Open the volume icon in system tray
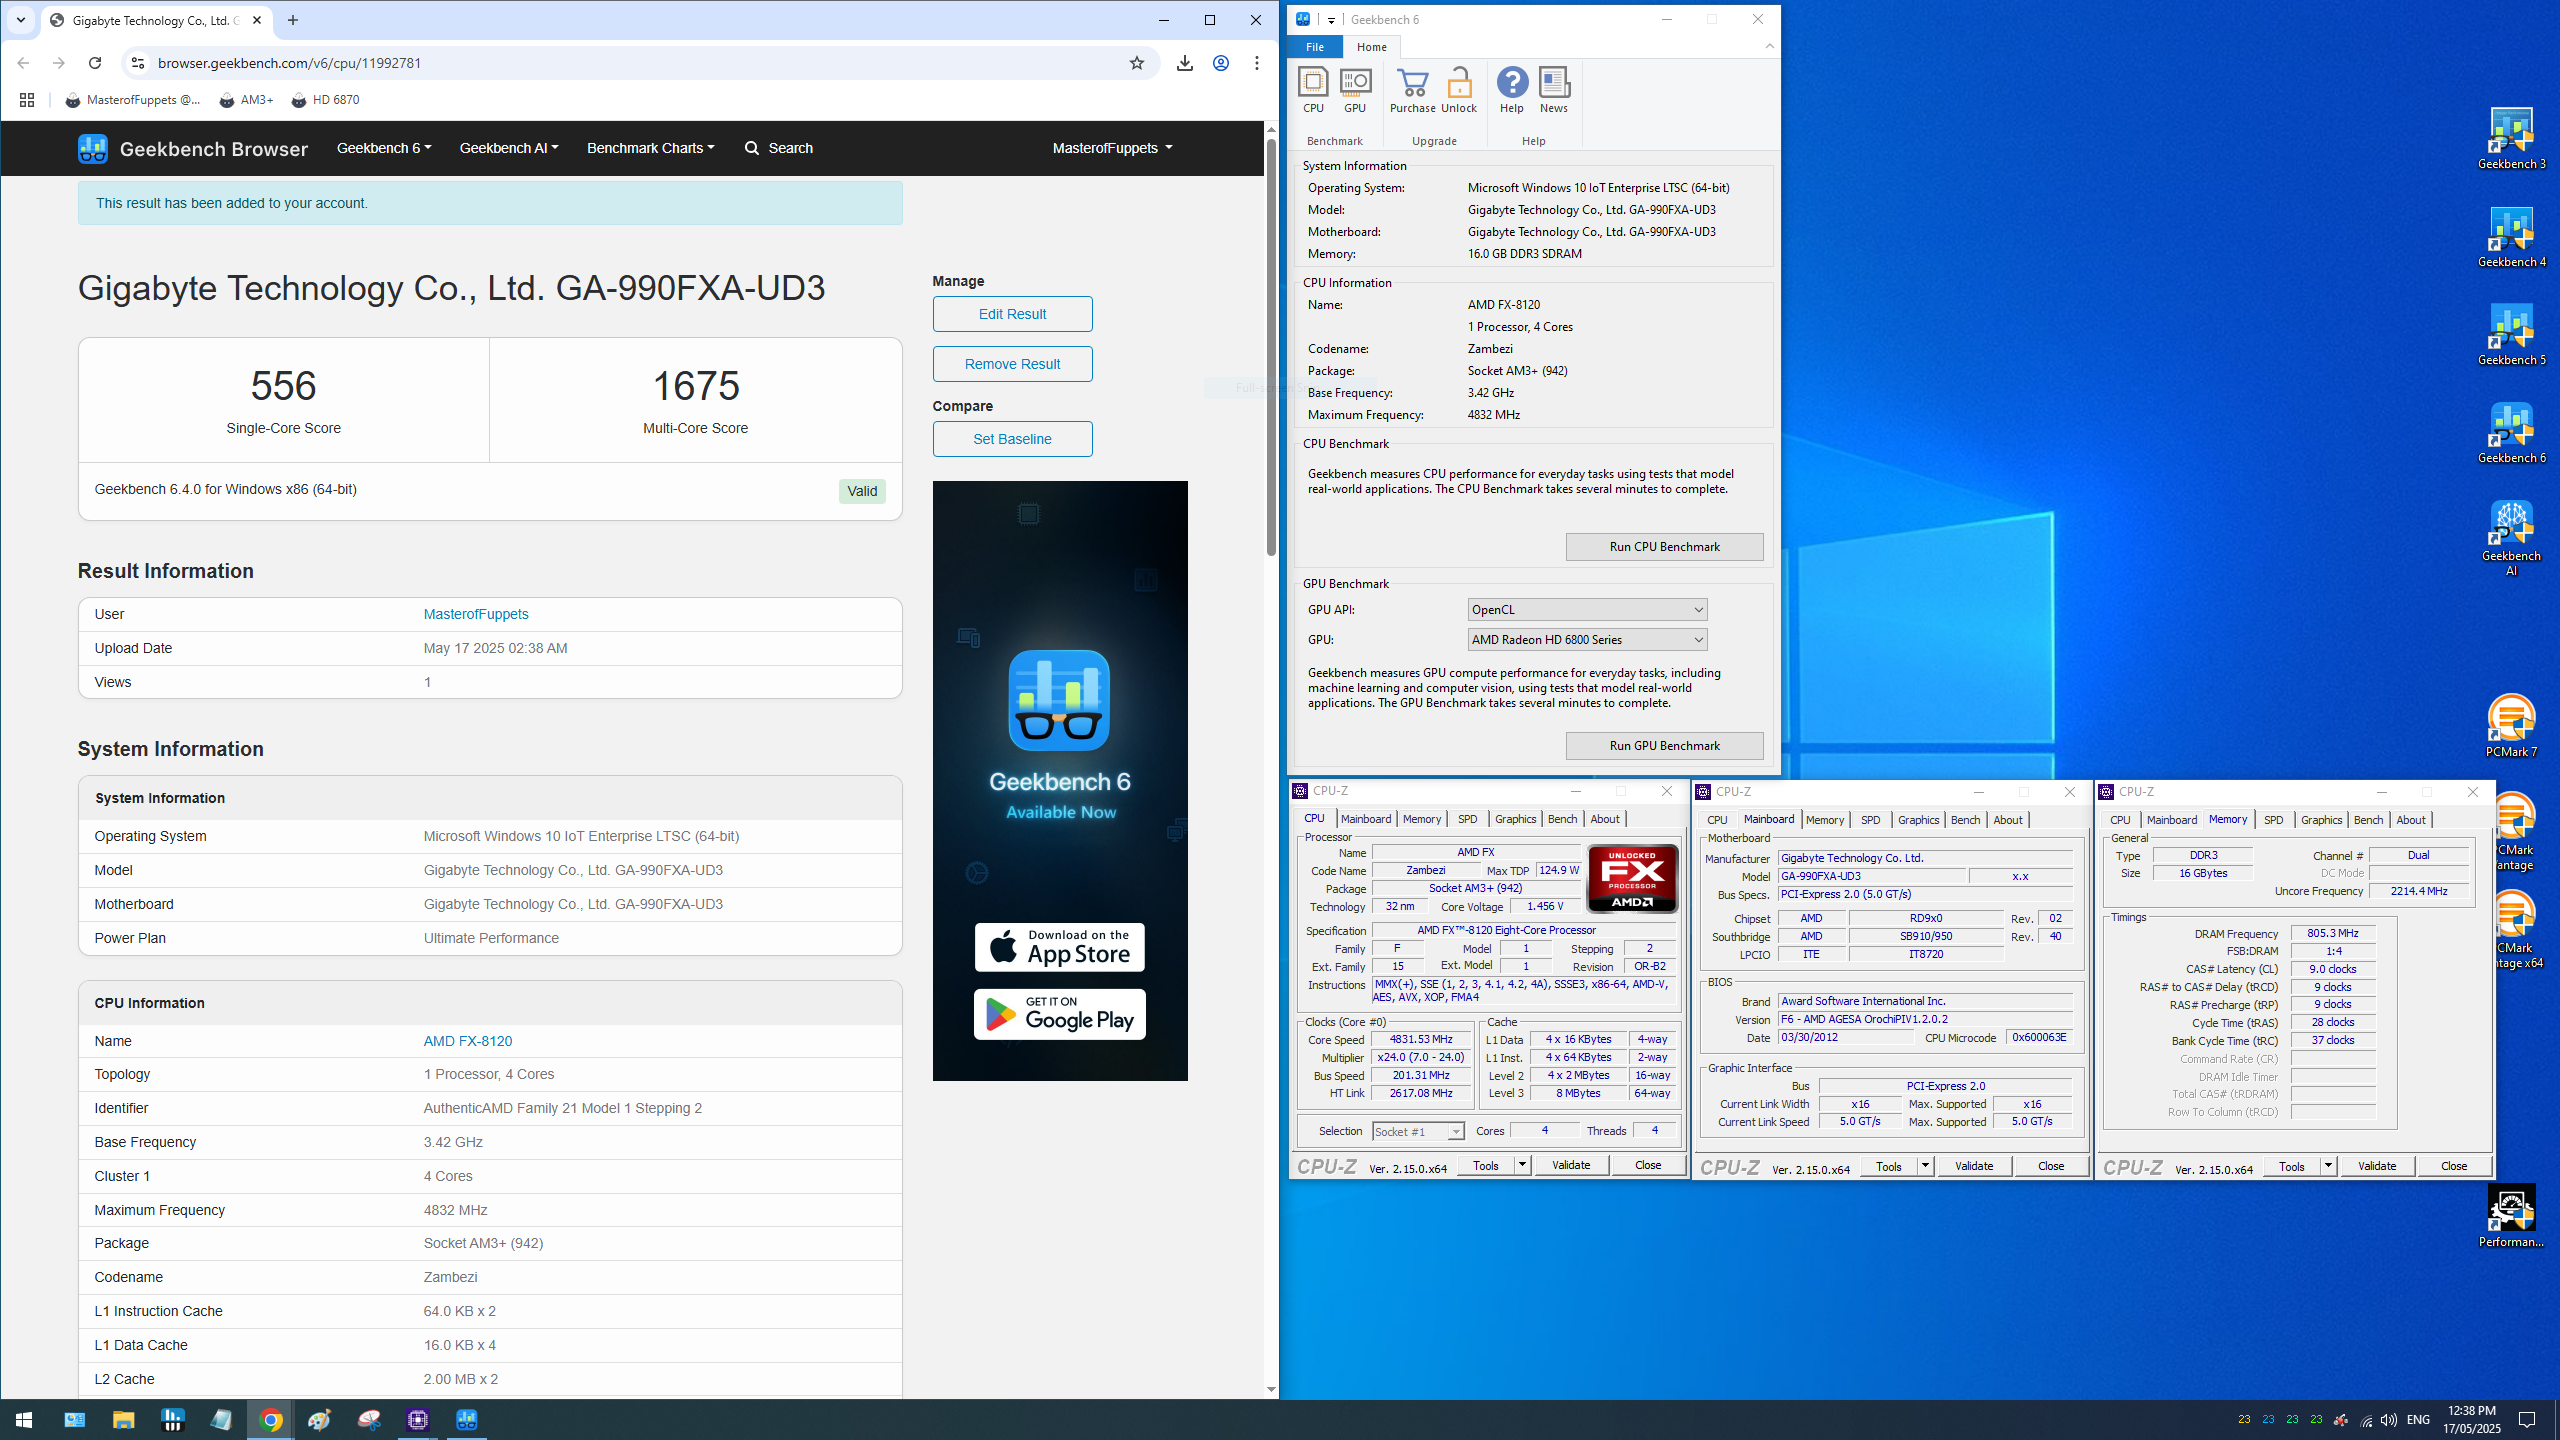This screenshot has width=2560, height=1440. pyautogui.click(x=2389, y=1420)
